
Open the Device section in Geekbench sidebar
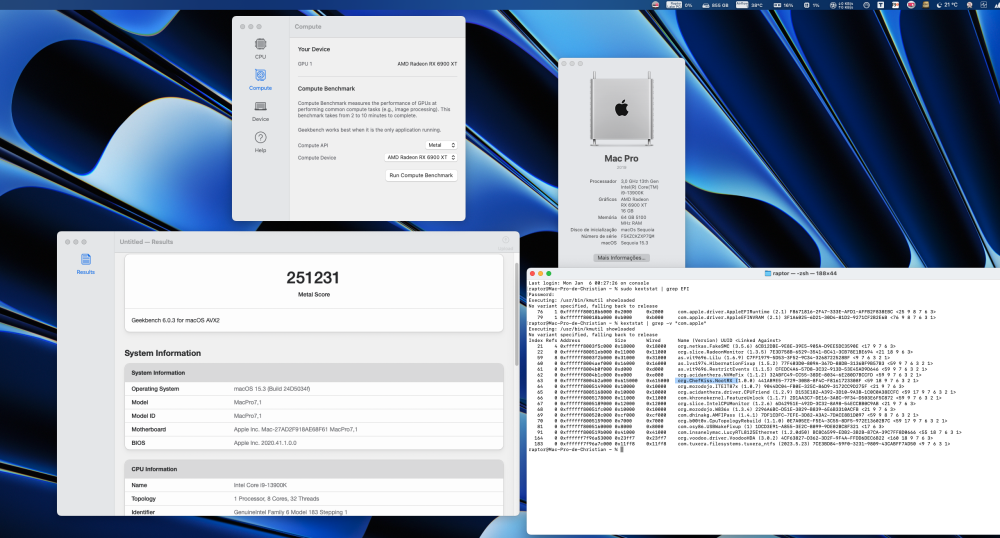(x=260, y=110)
